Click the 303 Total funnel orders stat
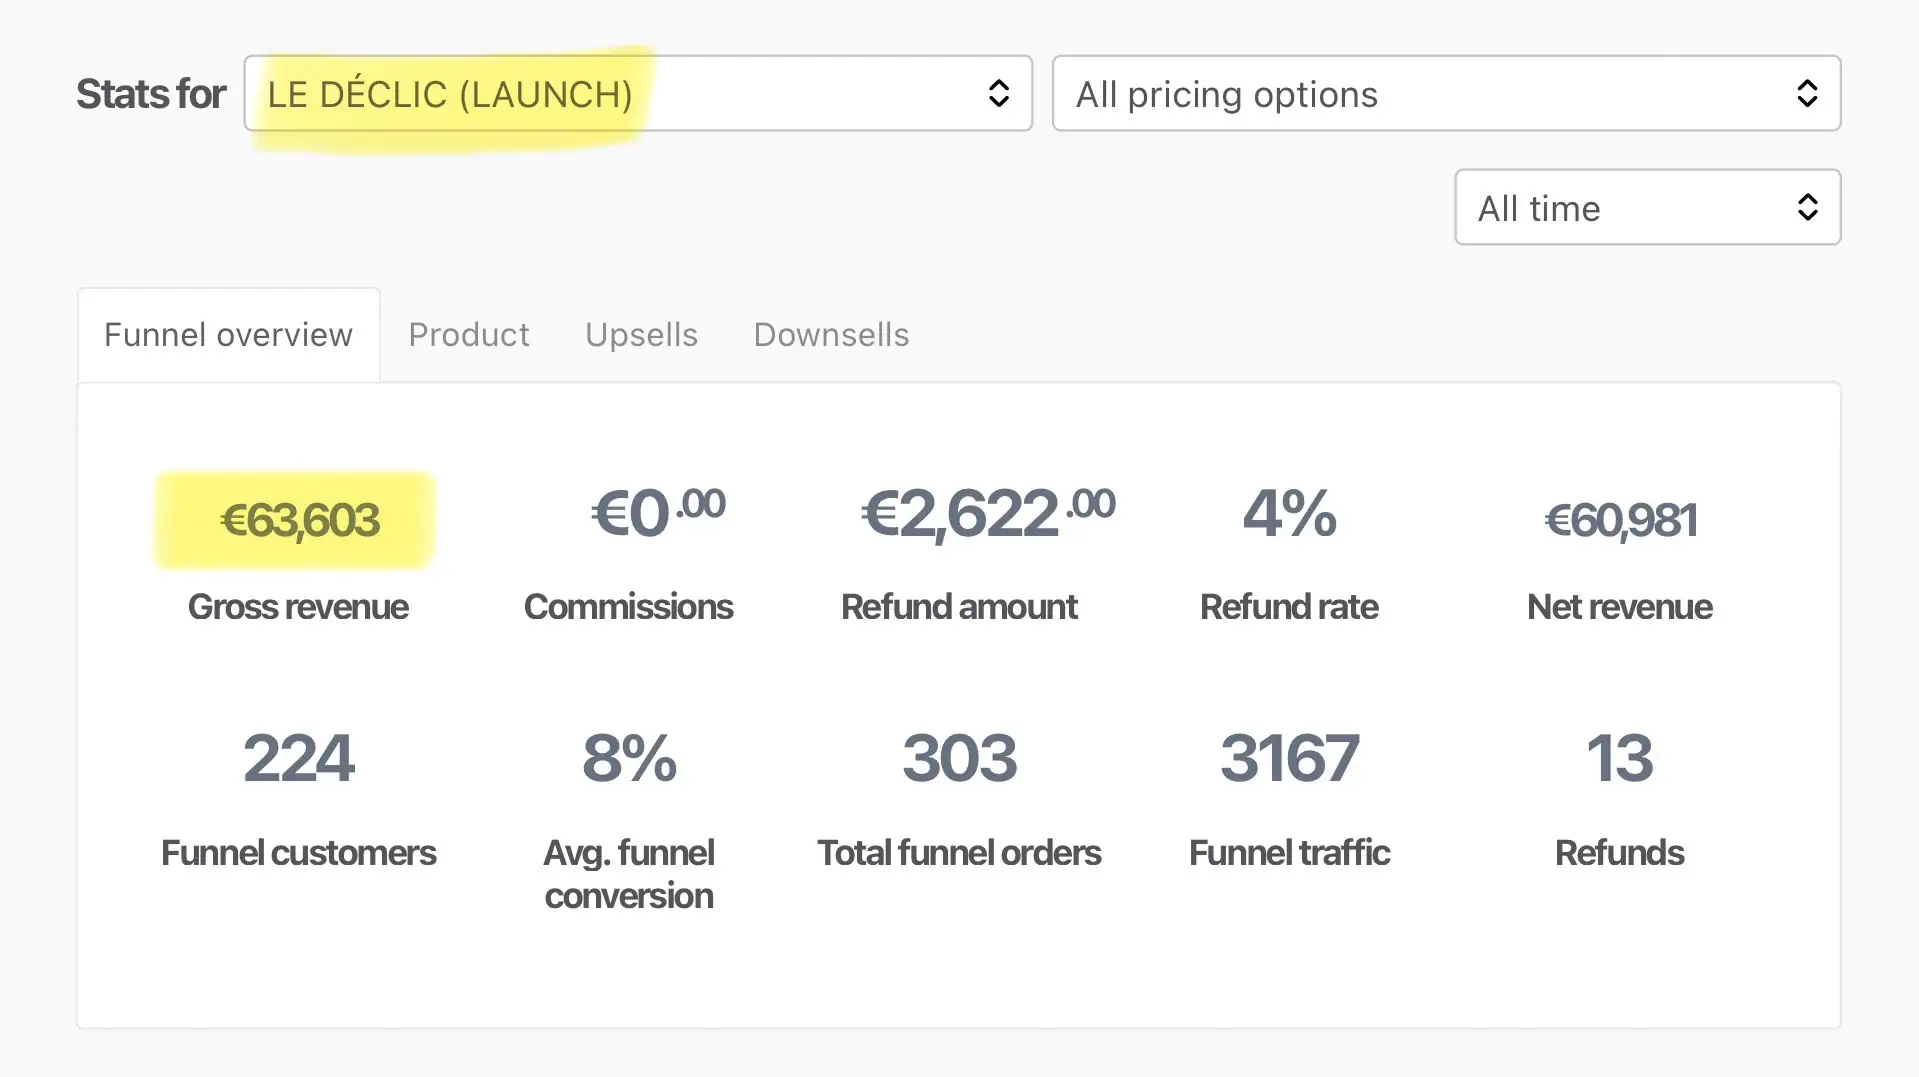Image resolution: width=1919 pixels, height=1077 pixels. [959, 758]
